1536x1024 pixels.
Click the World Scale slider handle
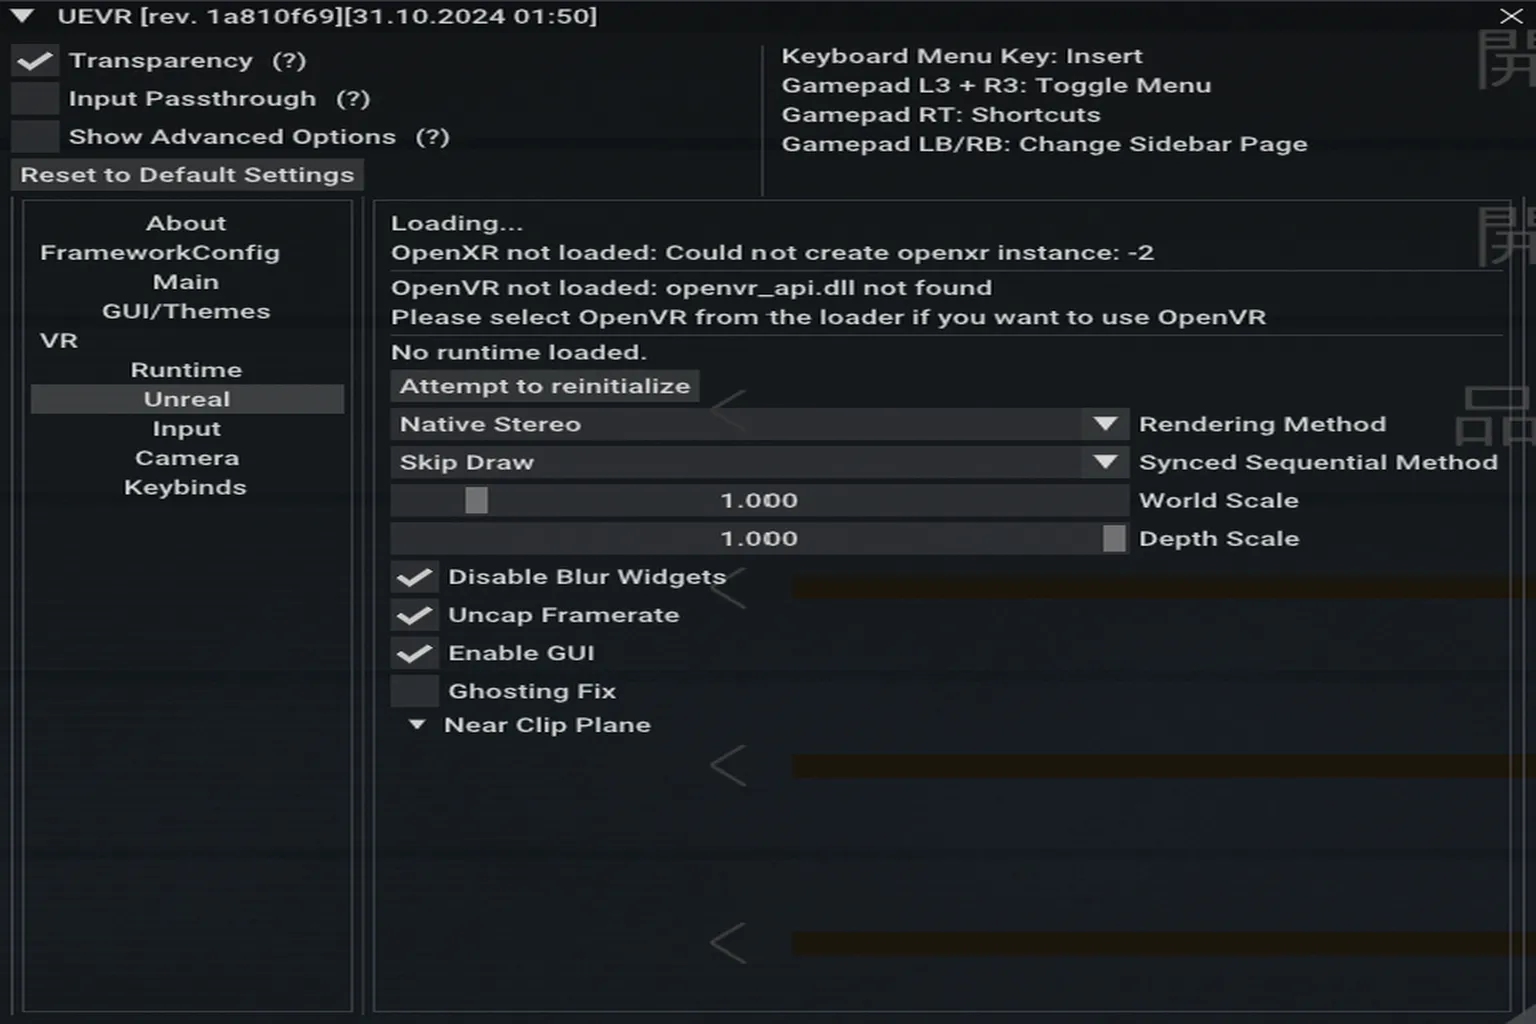tap(477, 500)
